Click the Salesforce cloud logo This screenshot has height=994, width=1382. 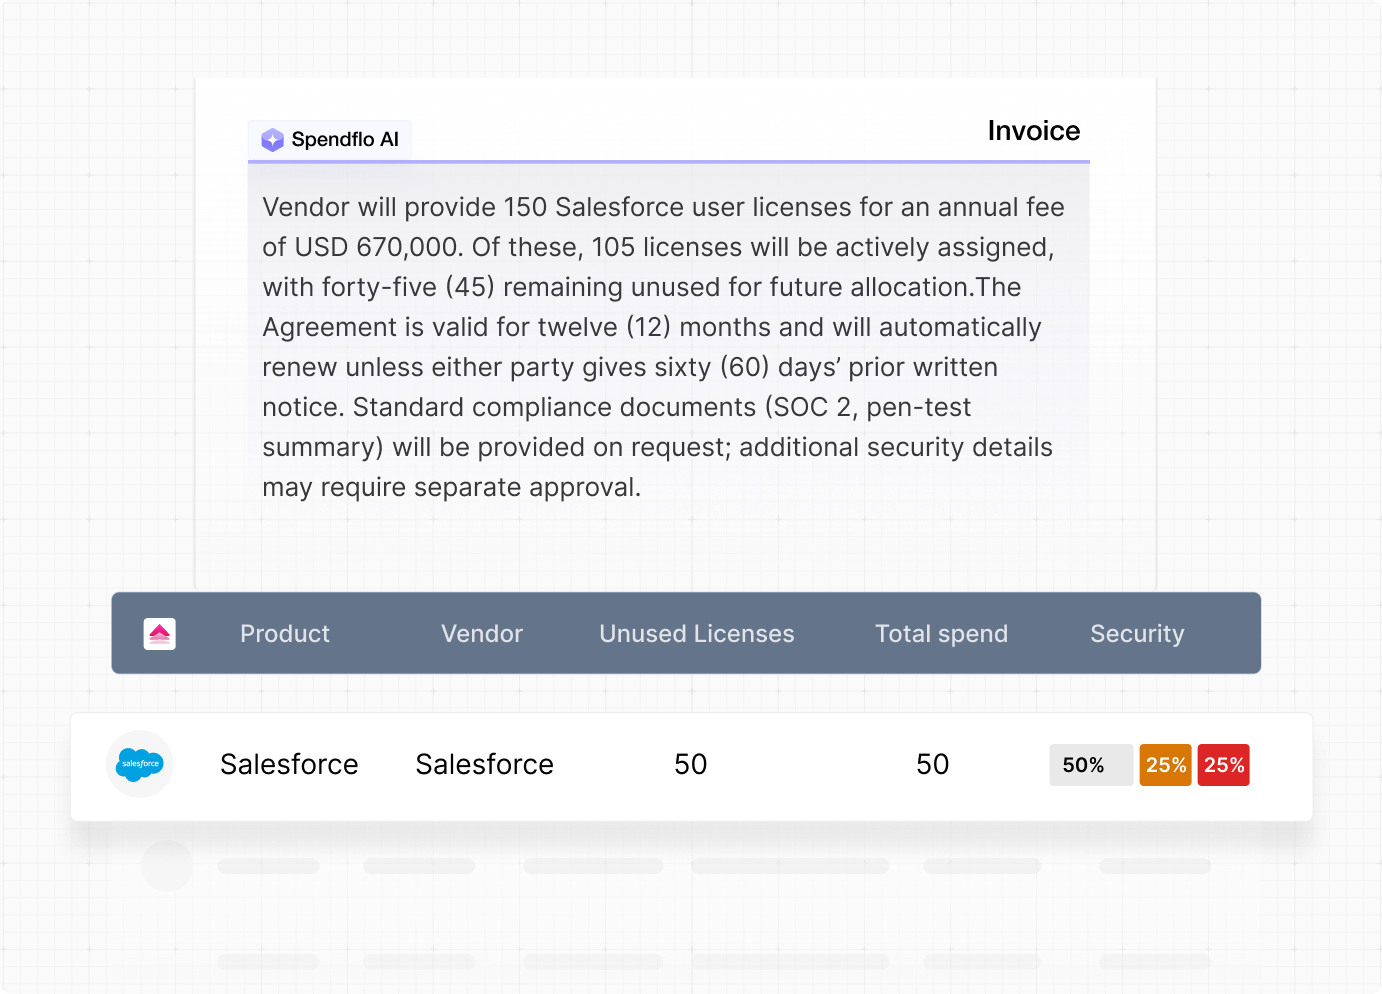(x=140, y=764)
